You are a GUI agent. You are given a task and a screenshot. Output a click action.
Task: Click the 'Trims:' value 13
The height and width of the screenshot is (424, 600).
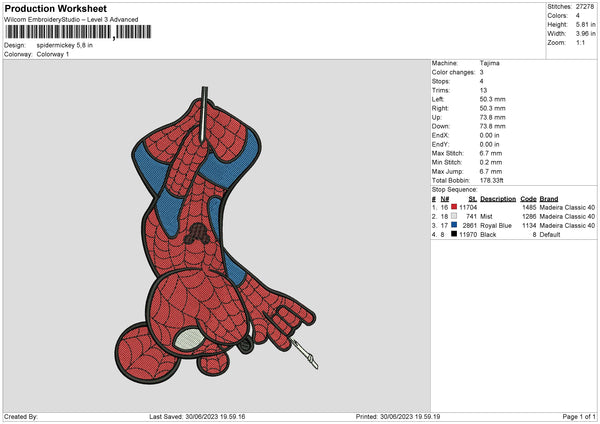tap(483, 90)
